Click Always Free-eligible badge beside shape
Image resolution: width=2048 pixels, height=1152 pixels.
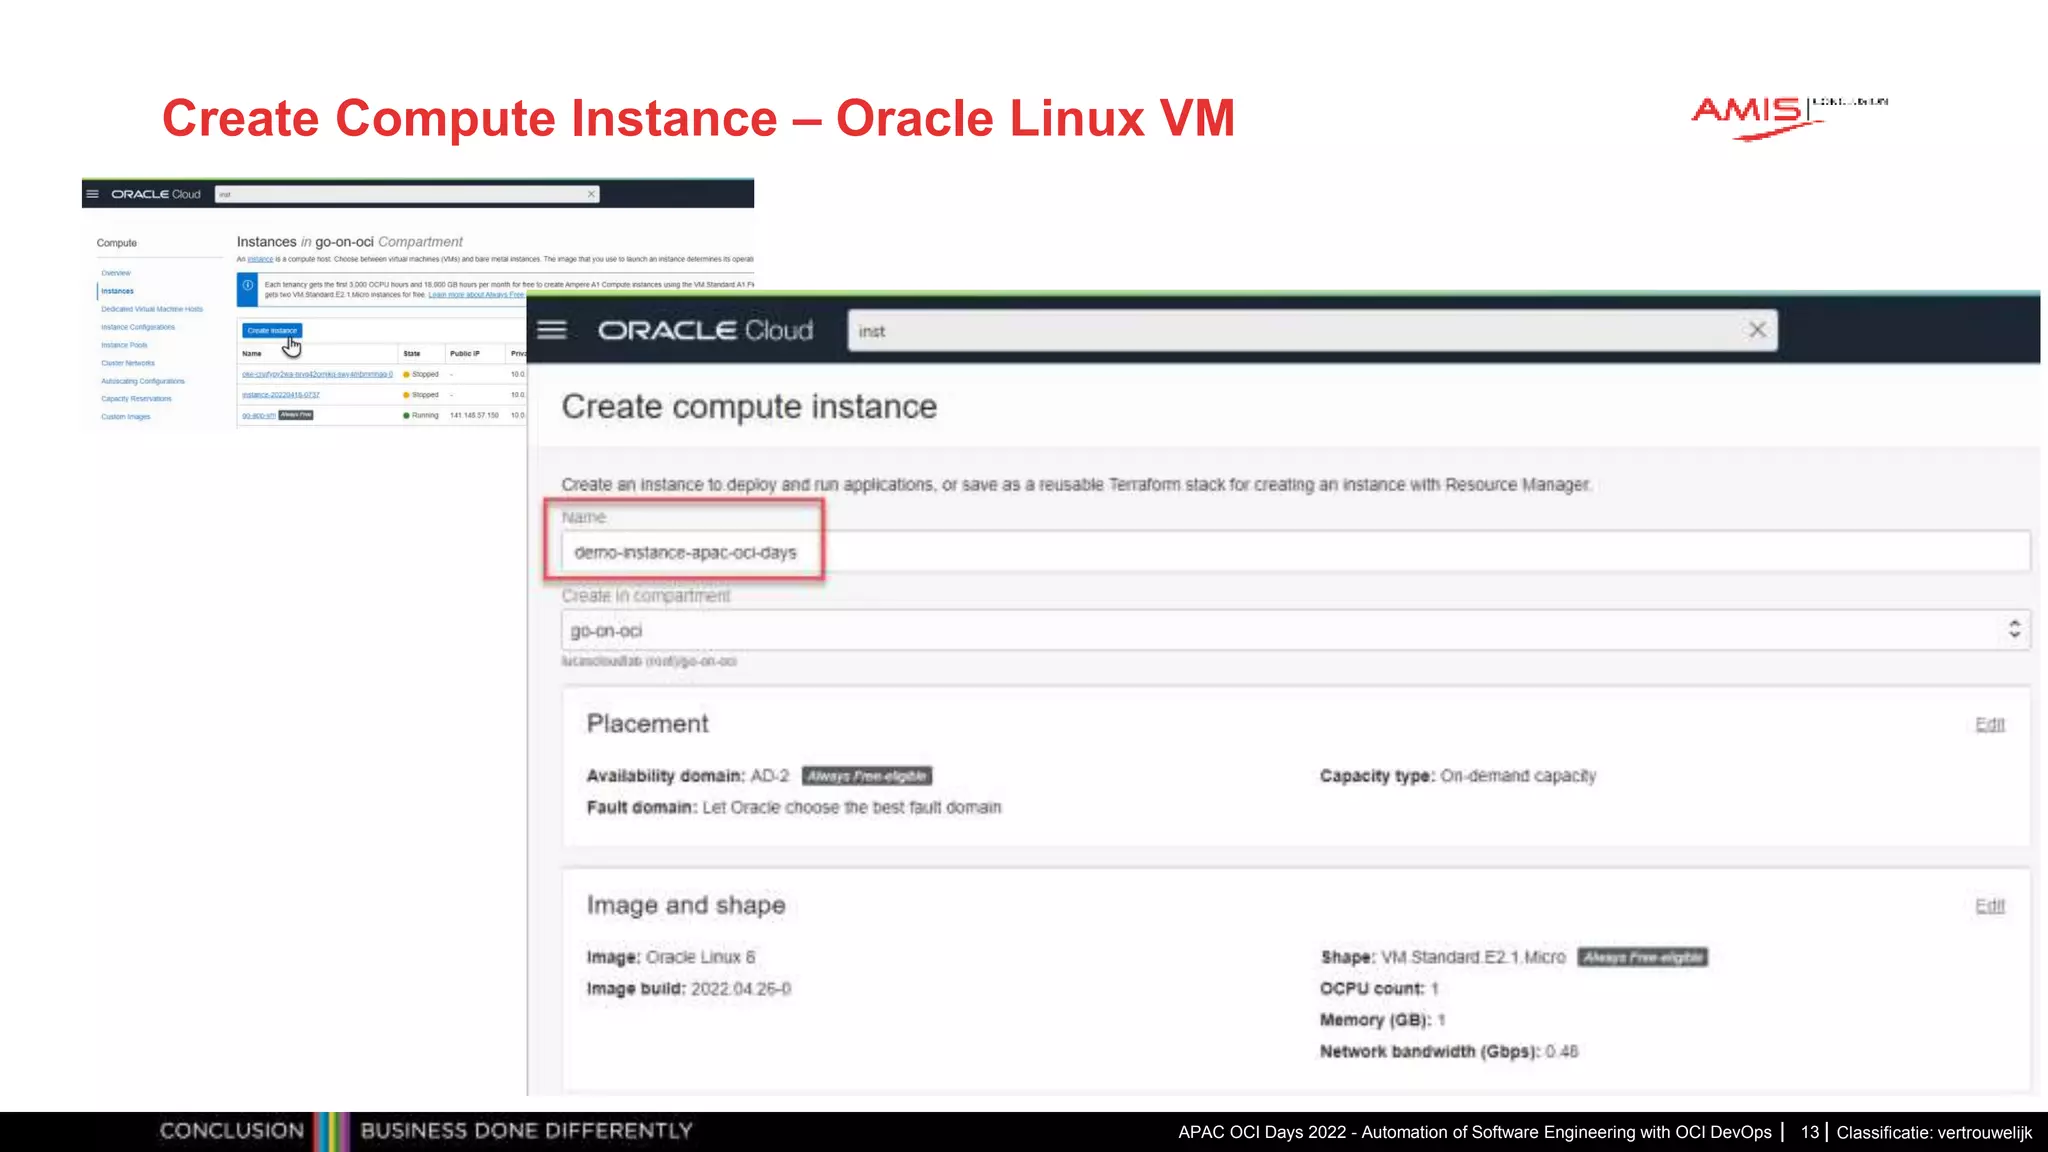[1643, 957]
